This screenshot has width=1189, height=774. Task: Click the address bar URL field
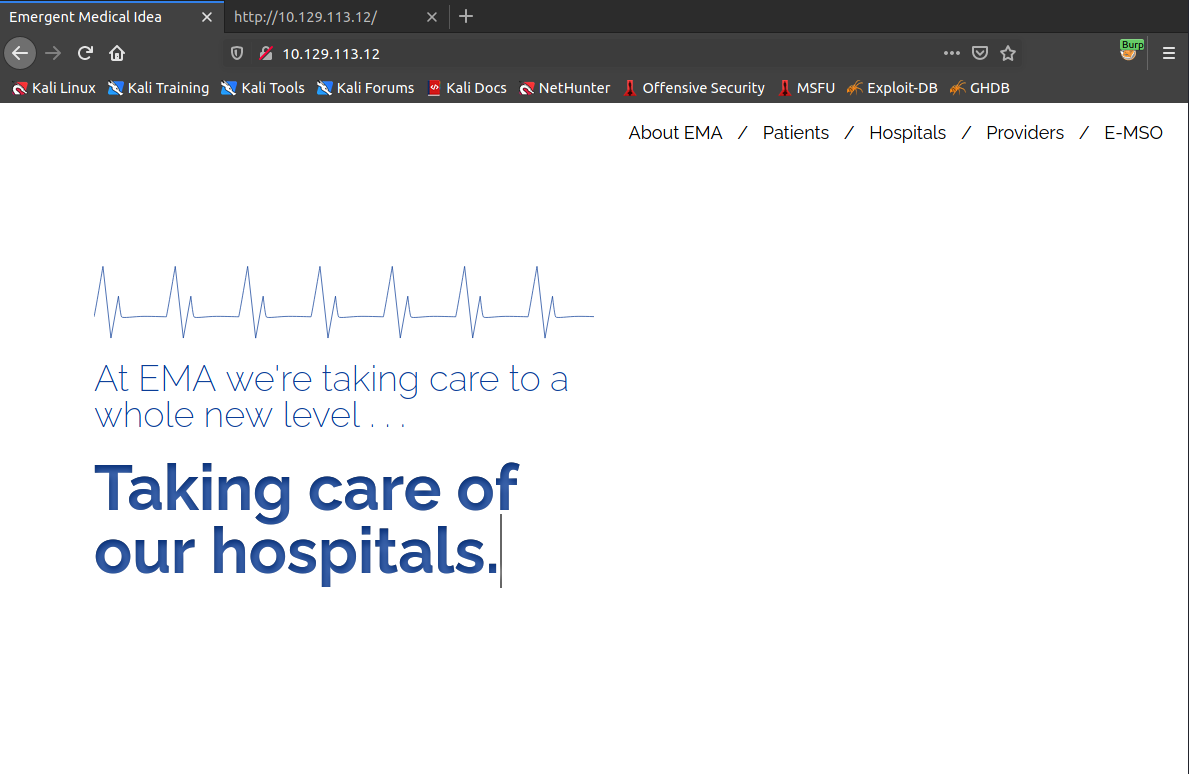(x=600, y=54)
